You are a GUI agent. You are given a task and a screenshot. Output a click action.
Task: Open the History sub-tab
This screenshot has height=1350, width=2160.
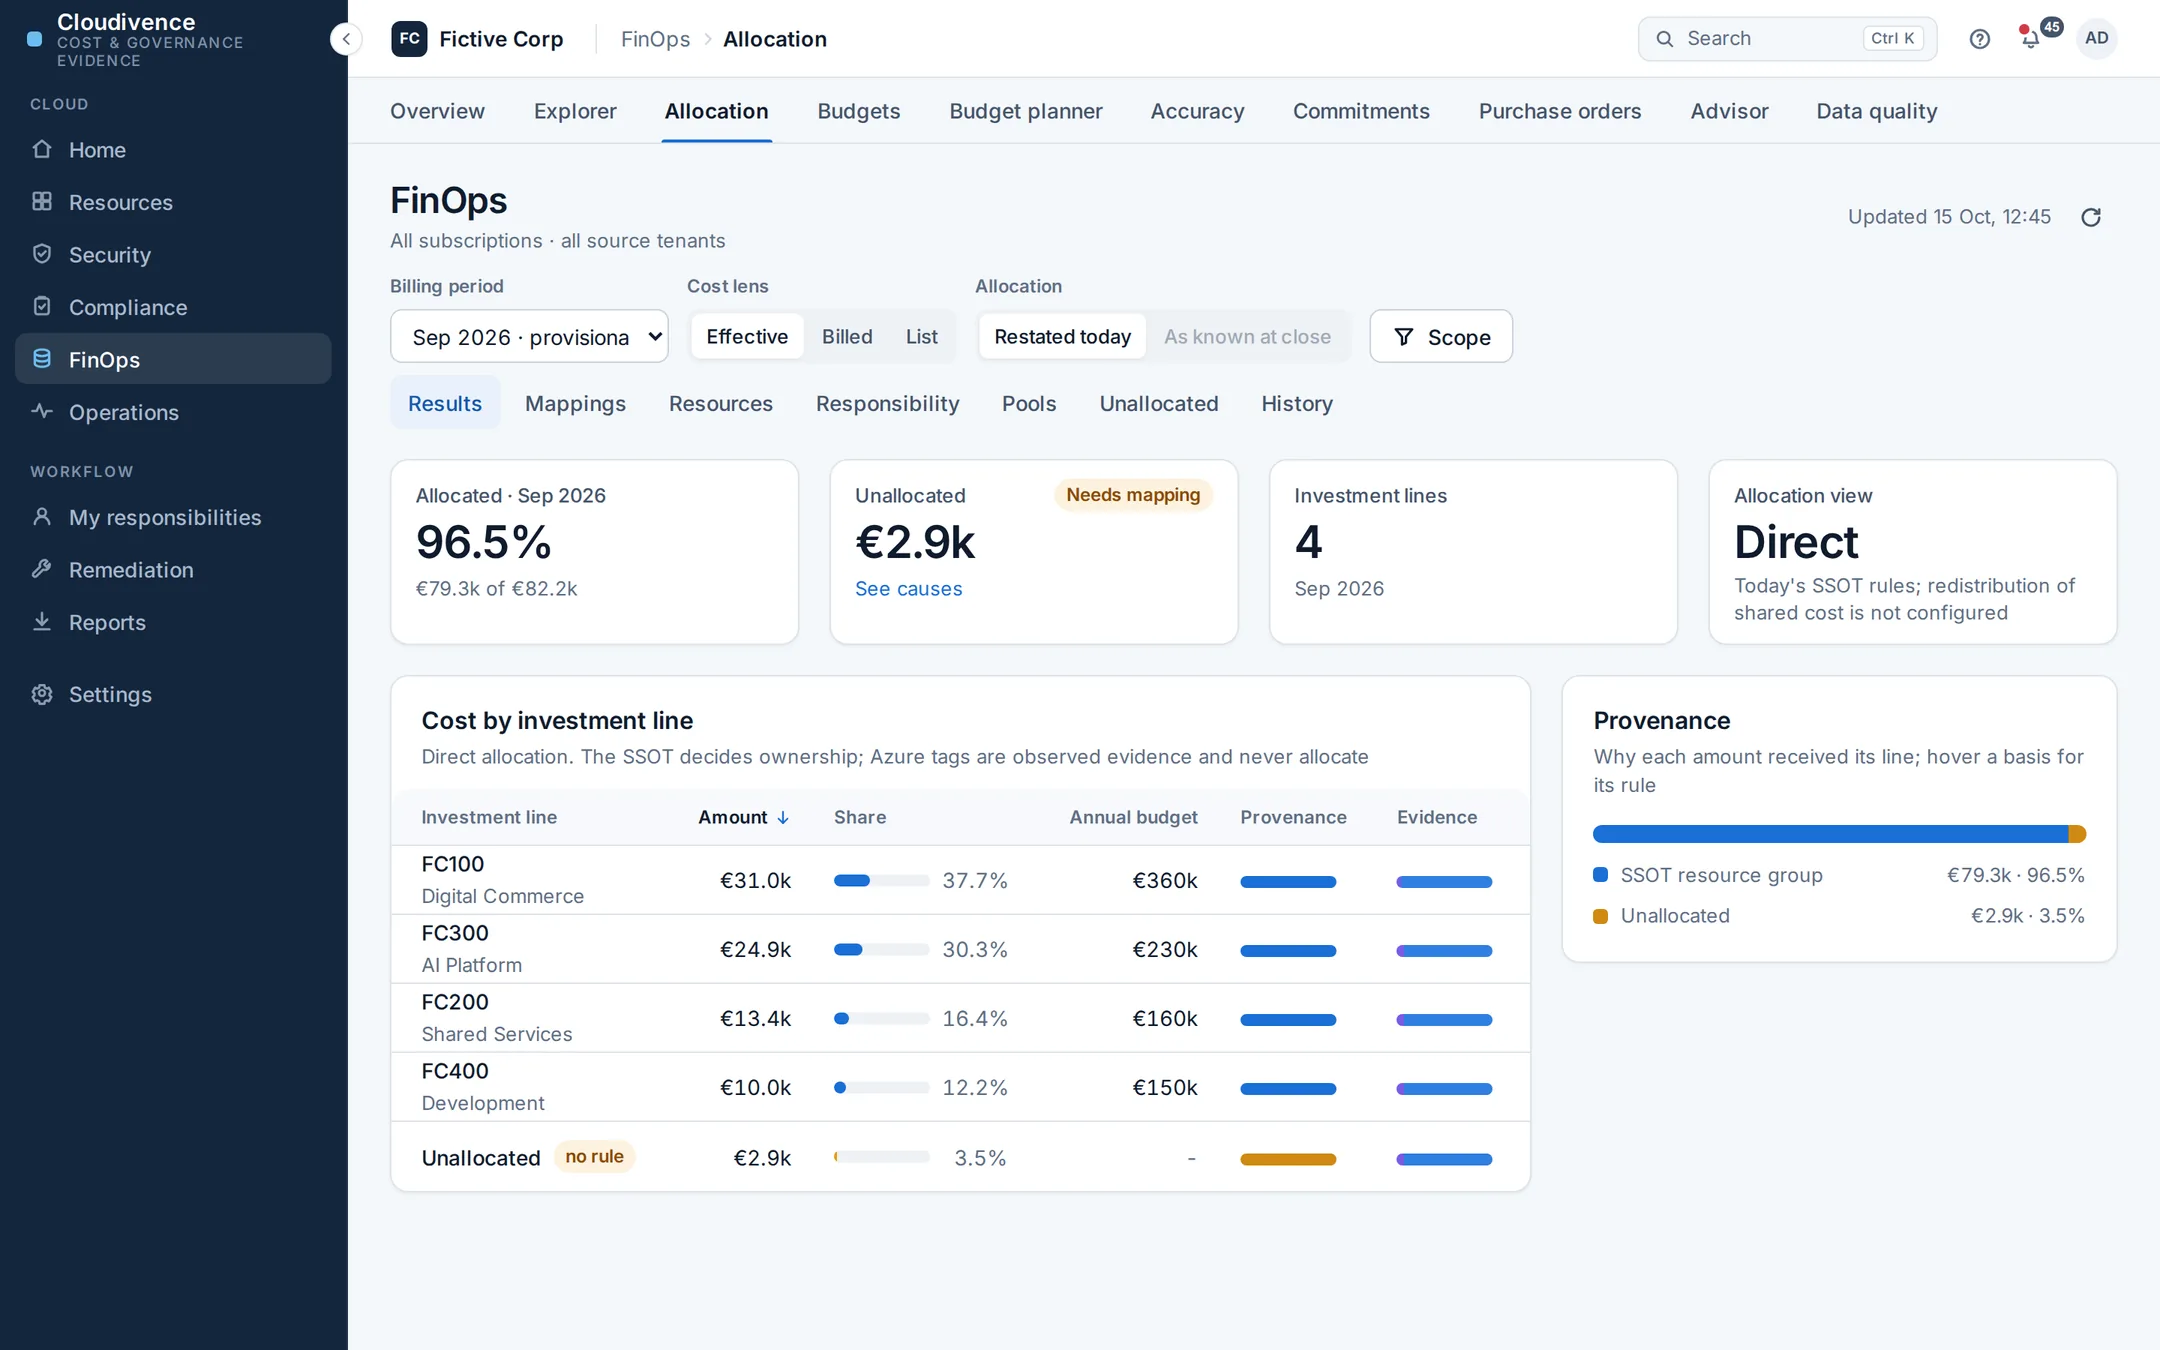tap(1296, 403)
